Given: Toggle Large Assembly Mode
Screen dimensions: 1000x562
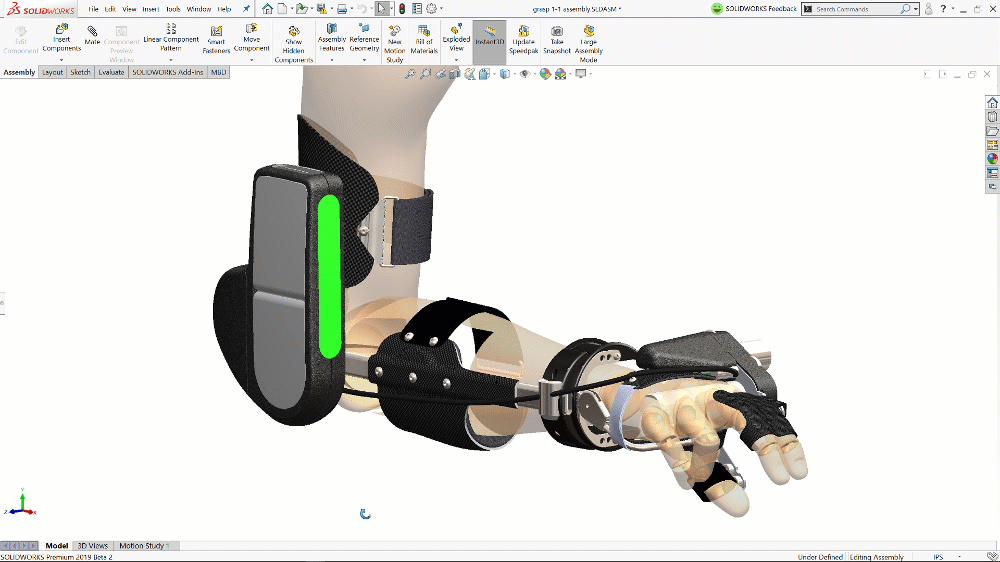Looking at the screenshot, I should click(x=588, y=44).
